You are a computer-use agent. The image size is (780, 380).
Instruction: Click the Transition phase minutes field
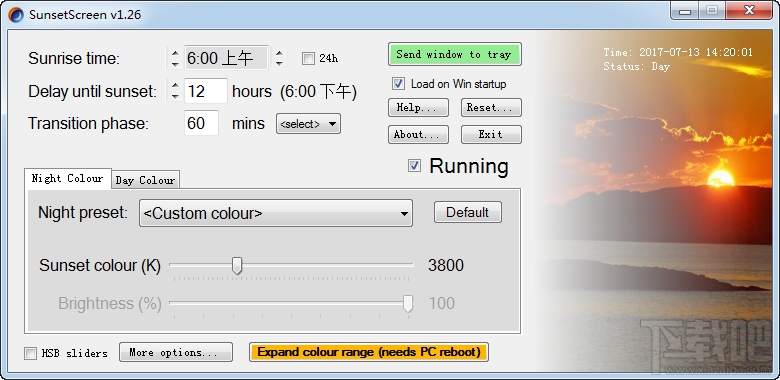pyautogui.click(x=201, y=123)
